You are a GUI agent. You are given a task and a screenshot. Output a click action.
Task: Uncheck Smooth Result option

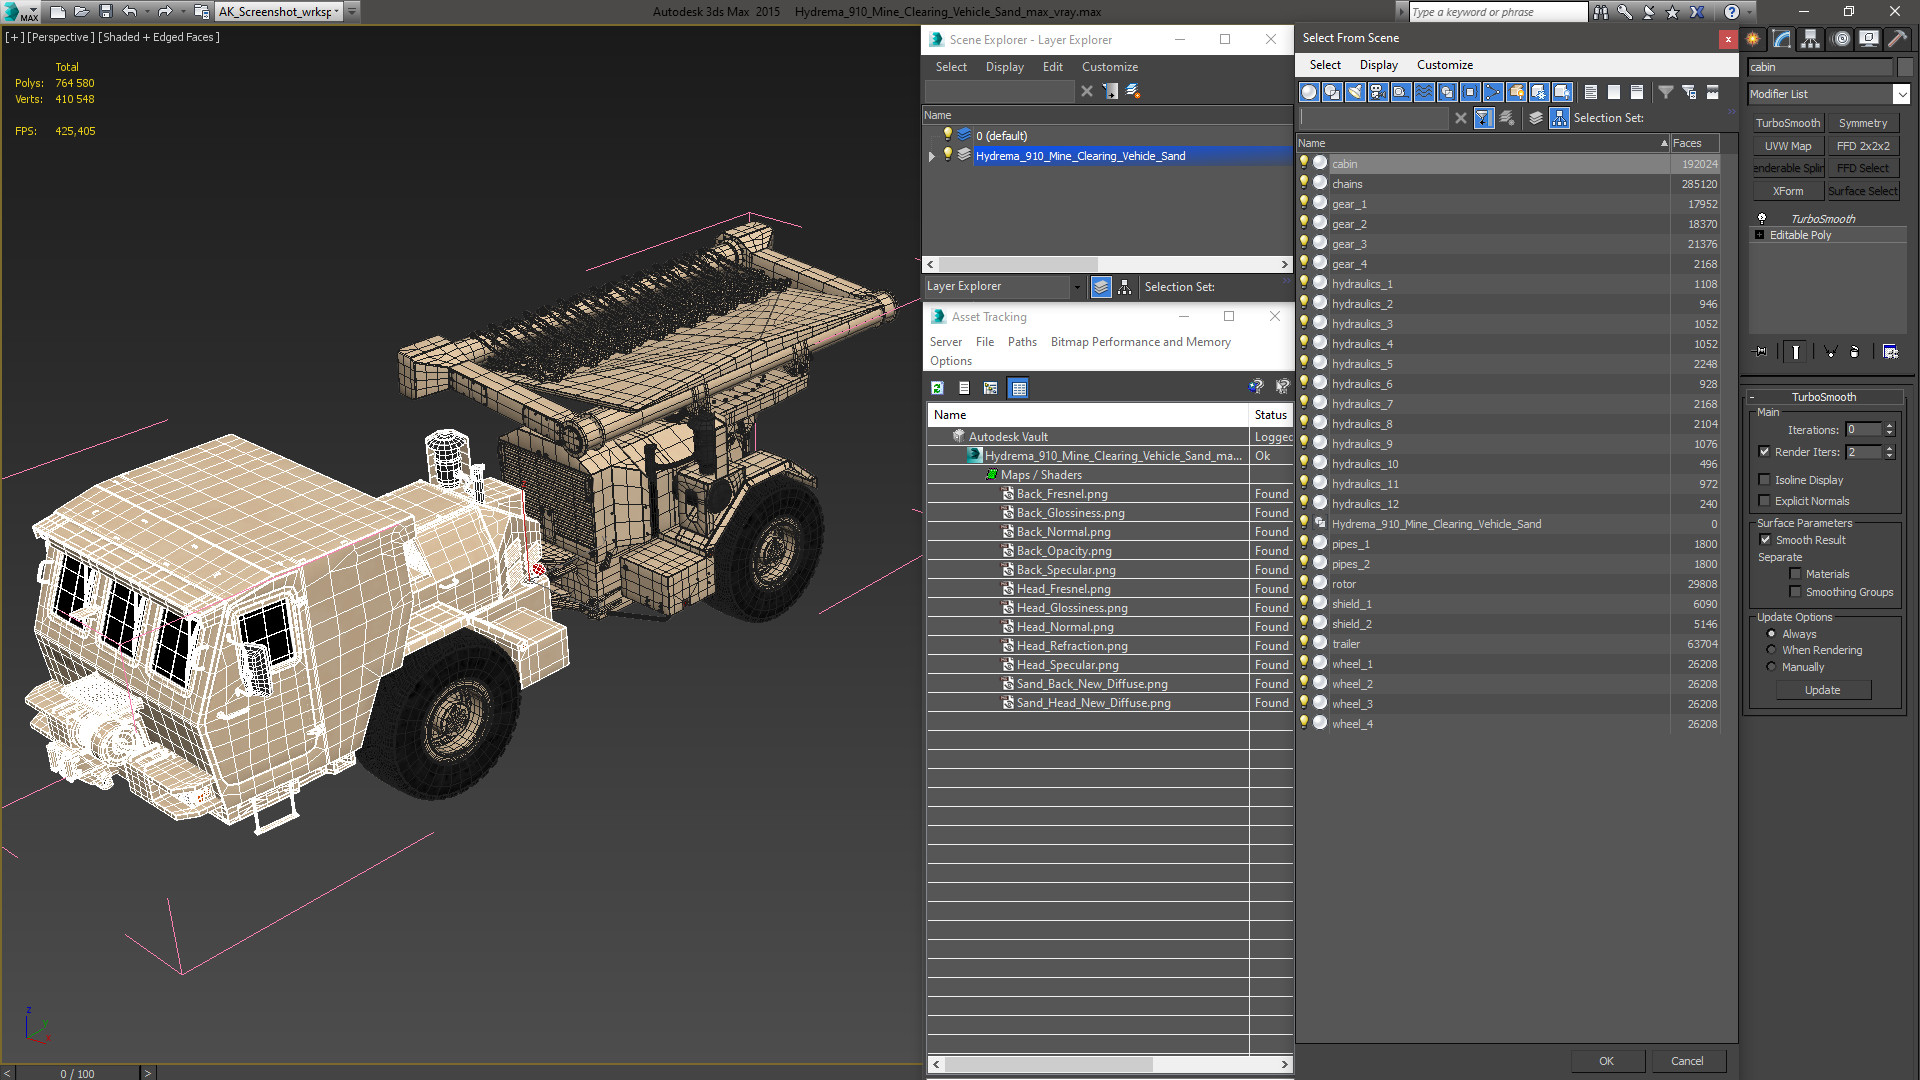coord(1765,540)
